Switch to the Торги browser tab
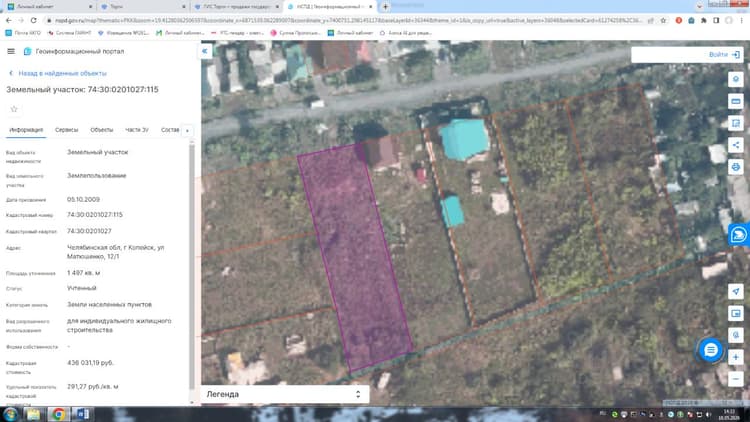Viewport: 750px width, 422px height. pyautogui.click(x=142, y=7)
